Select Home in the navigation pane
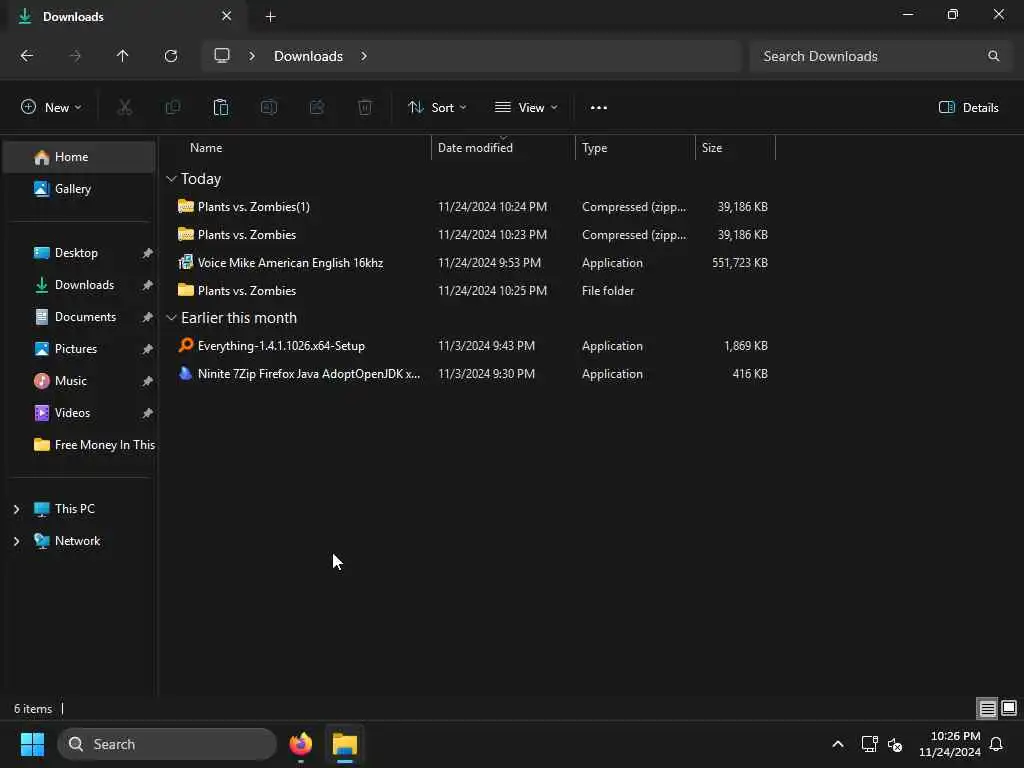The height and width of the screenshot is (768, 1024). pos(80,157)
